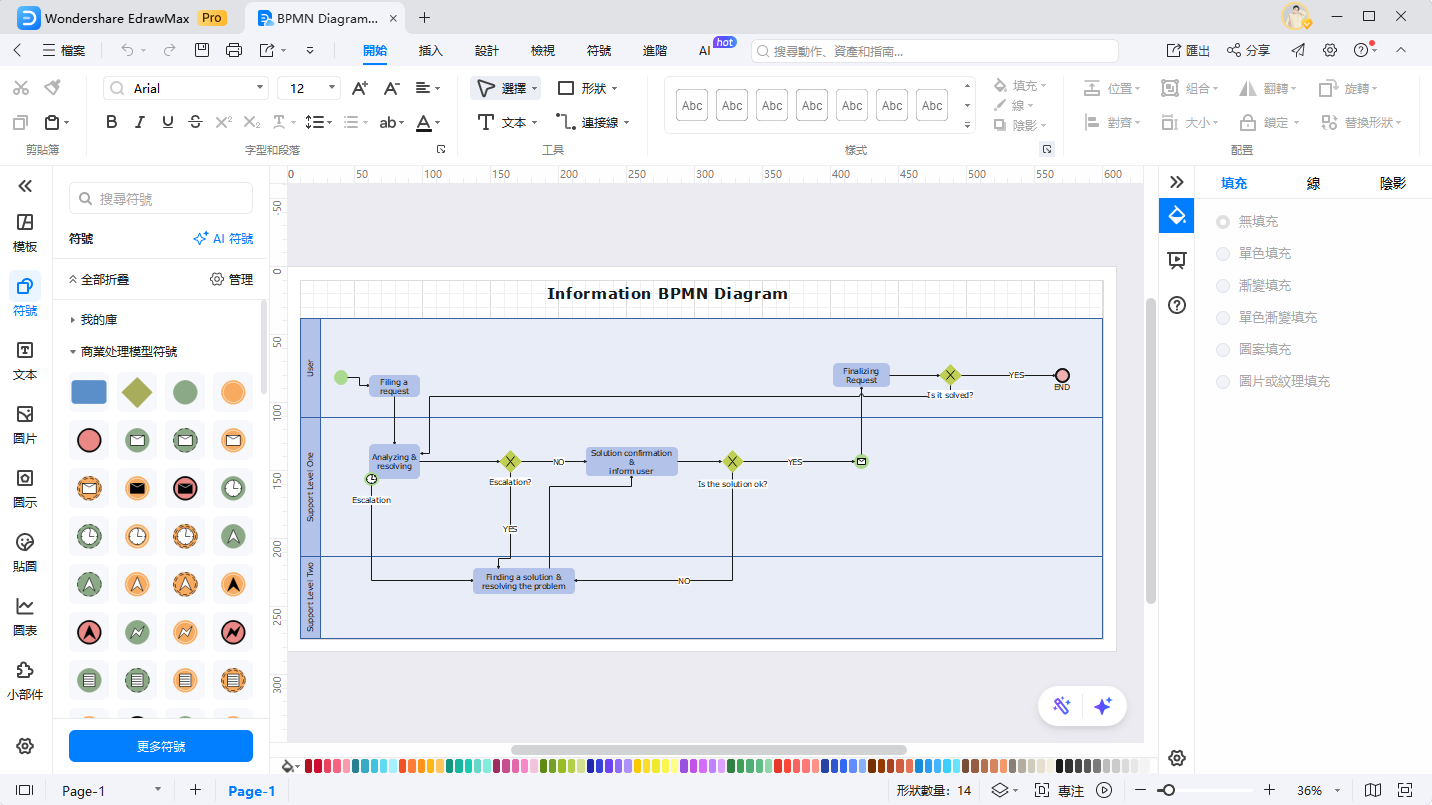1432x805 pixels.
Task: Switch to the Shadow tab in right panel
Action: point(1392,183)
